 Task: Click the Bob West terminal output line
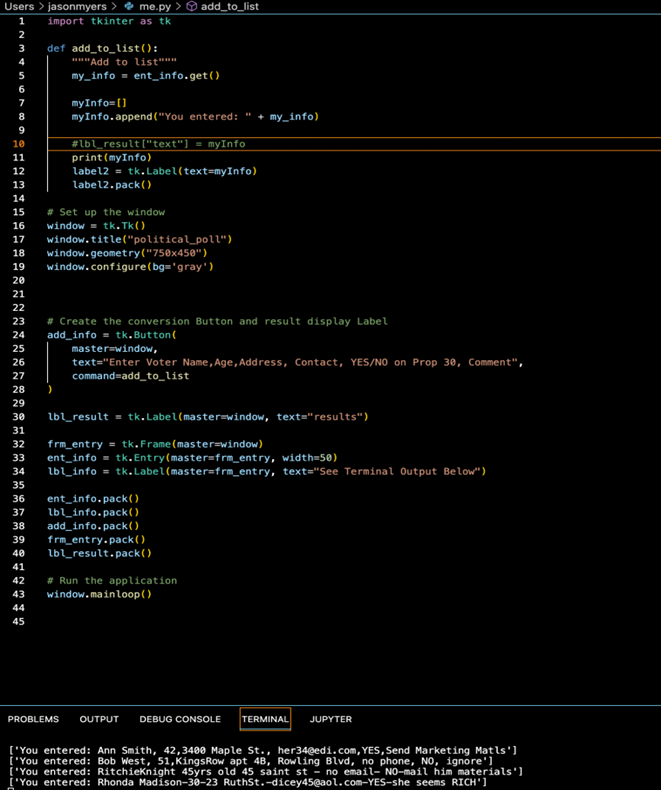[250, 761]
